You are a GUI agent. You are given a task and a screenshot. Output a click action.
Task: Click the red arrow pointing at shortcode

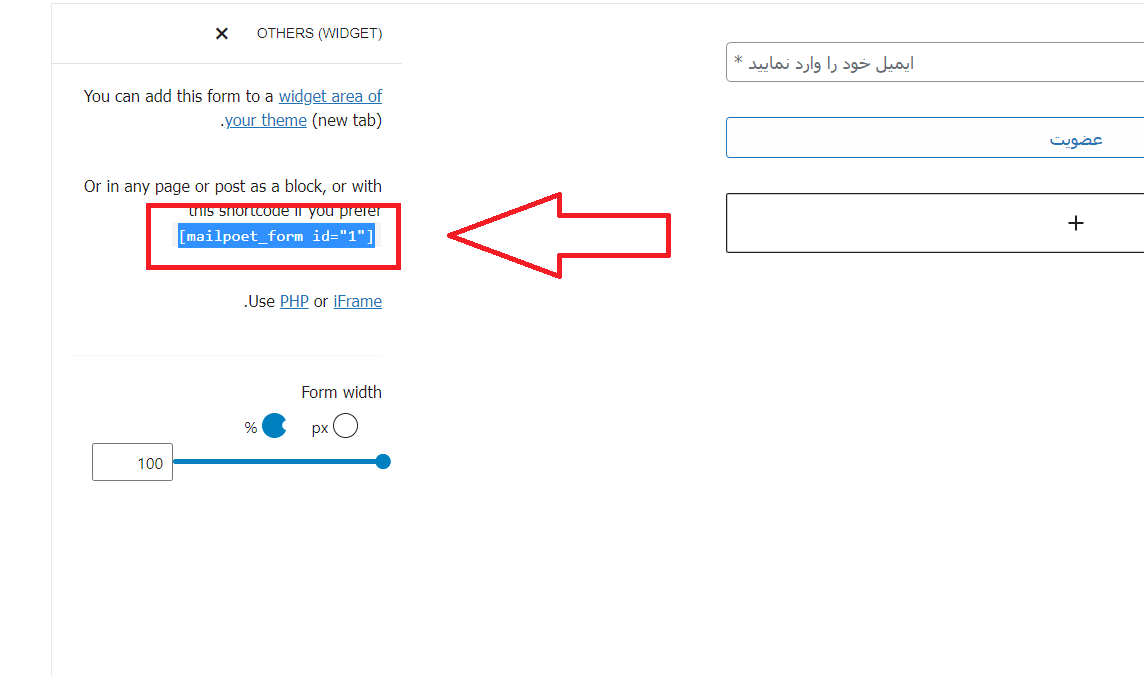click(x=558, y=236)
